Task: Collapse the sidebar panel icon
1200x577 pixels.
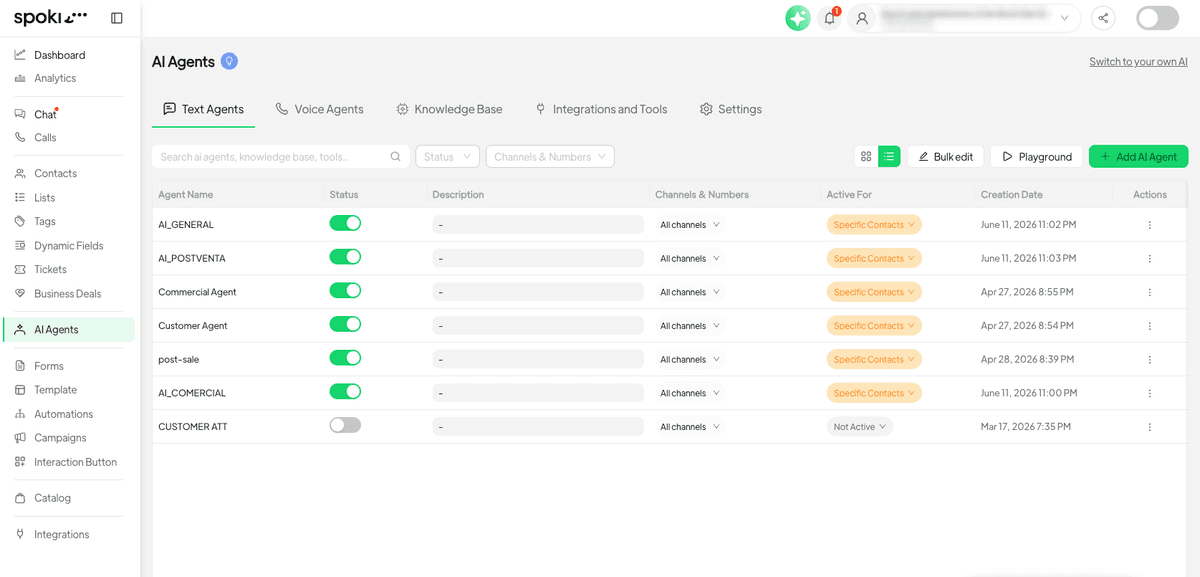Action: coord(117,18)
